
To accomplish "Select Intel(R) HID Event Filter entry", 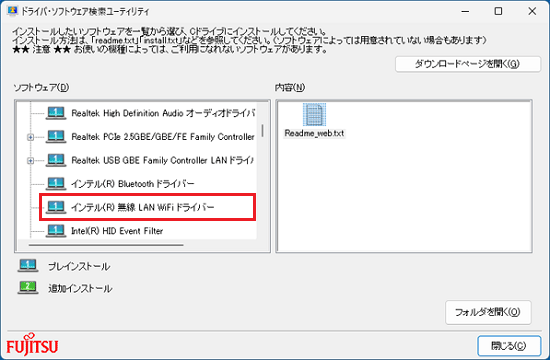I will coord(117,231).
